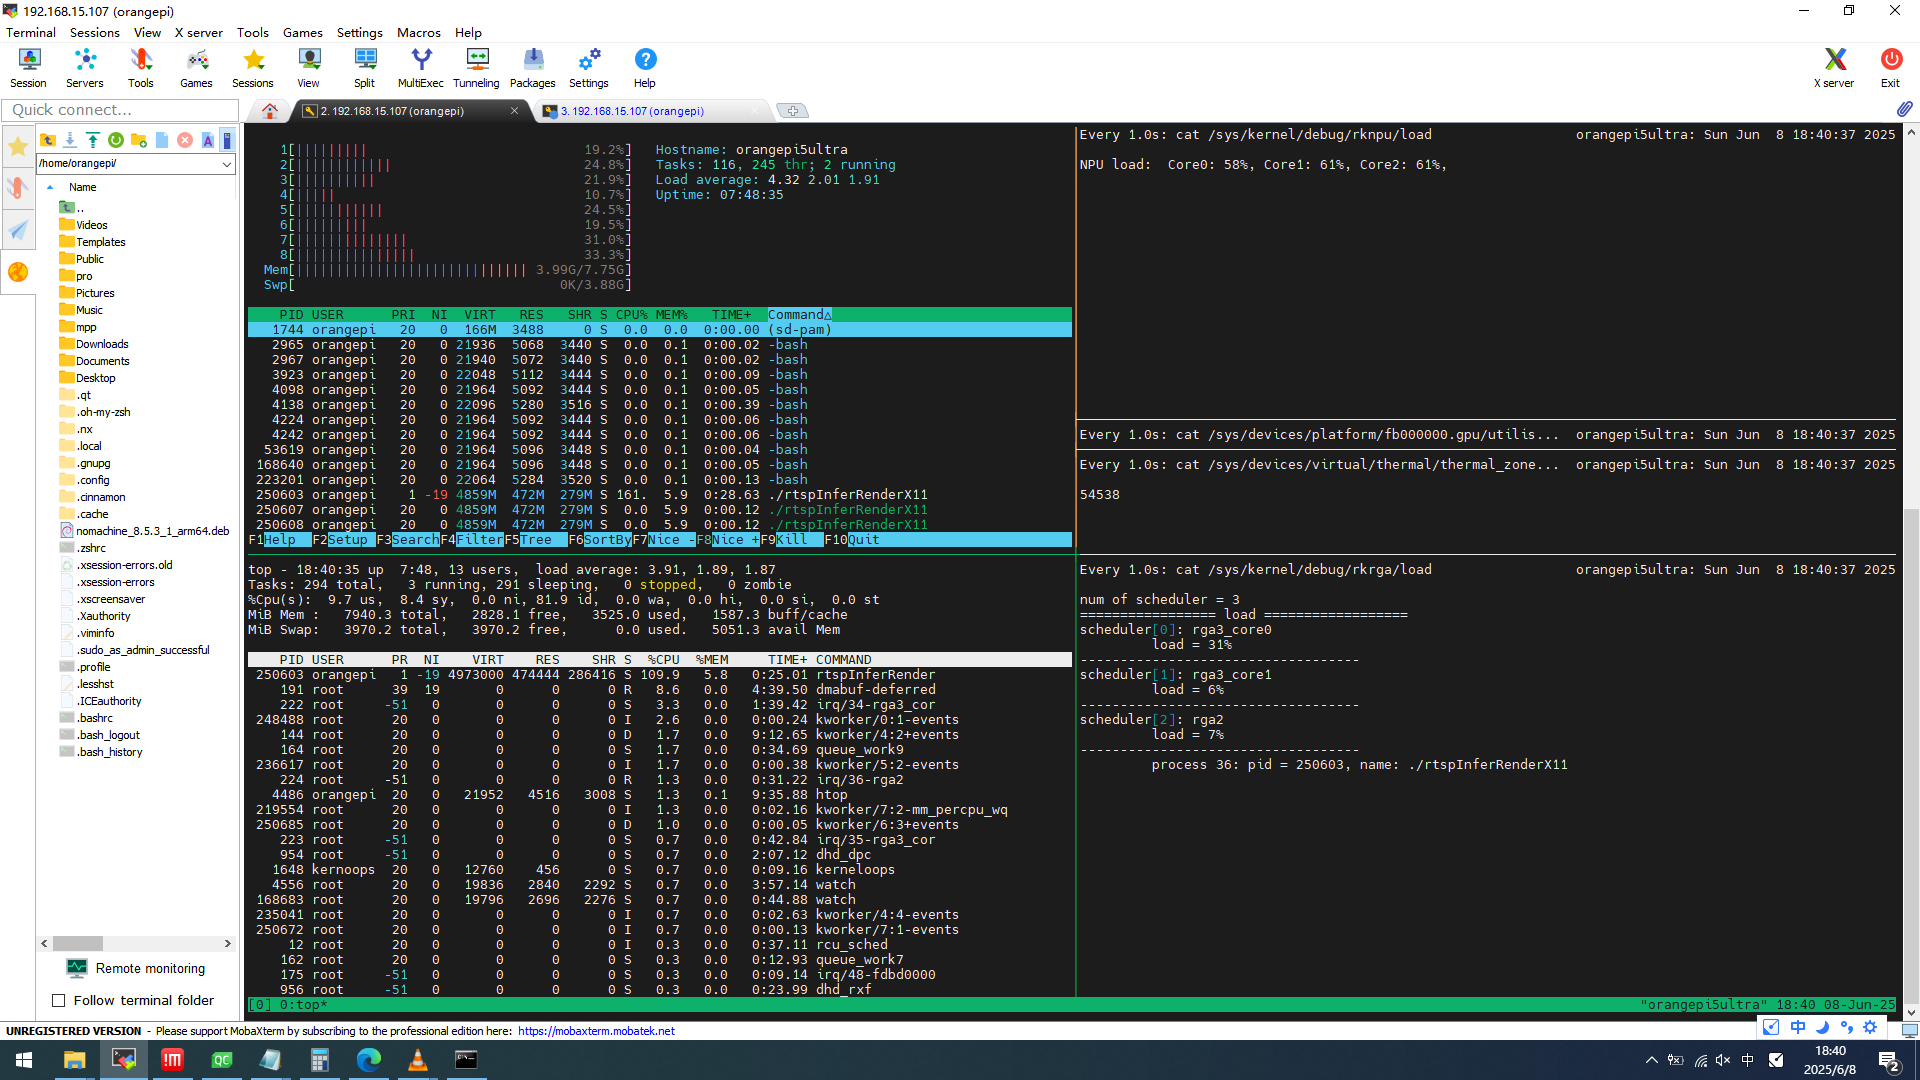
Task: Toggle the hidden files display button
Action: tap(227, 140)
